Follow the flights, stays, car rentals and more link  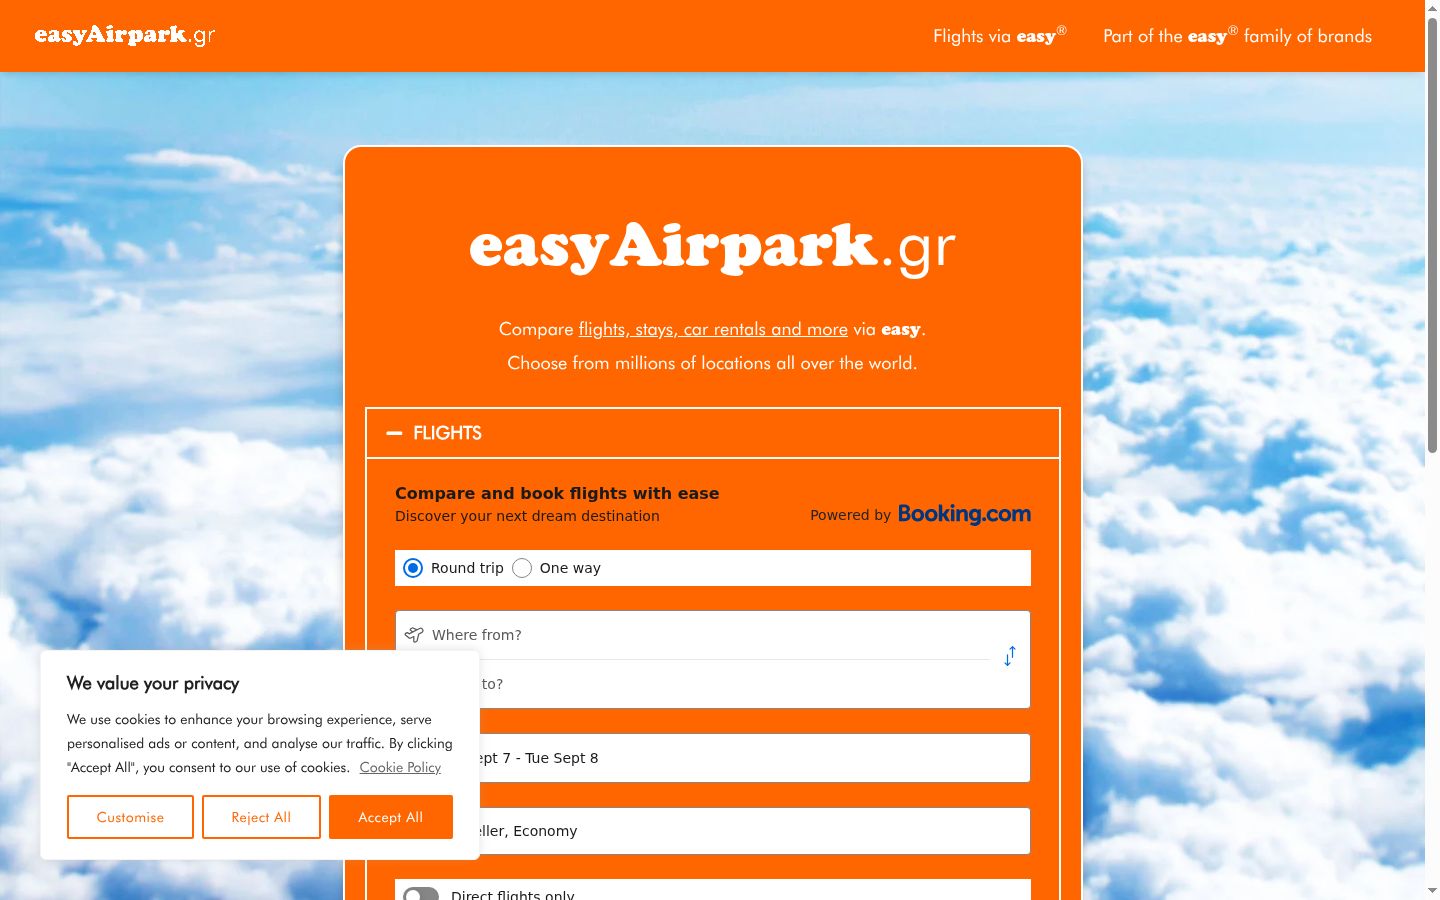pos(713,329)
